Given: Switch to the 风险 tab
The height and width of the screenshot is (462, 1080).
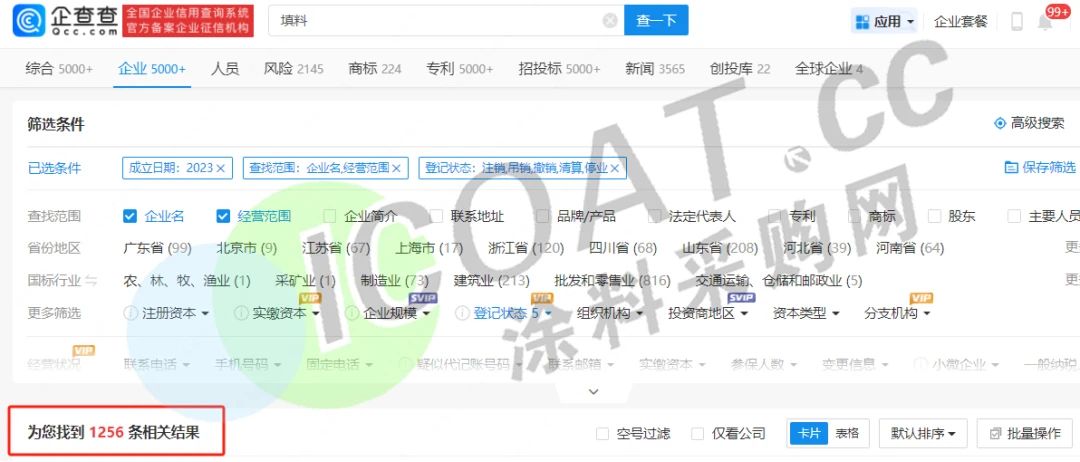Looking at the screenshot, I should tap(293, 69).
